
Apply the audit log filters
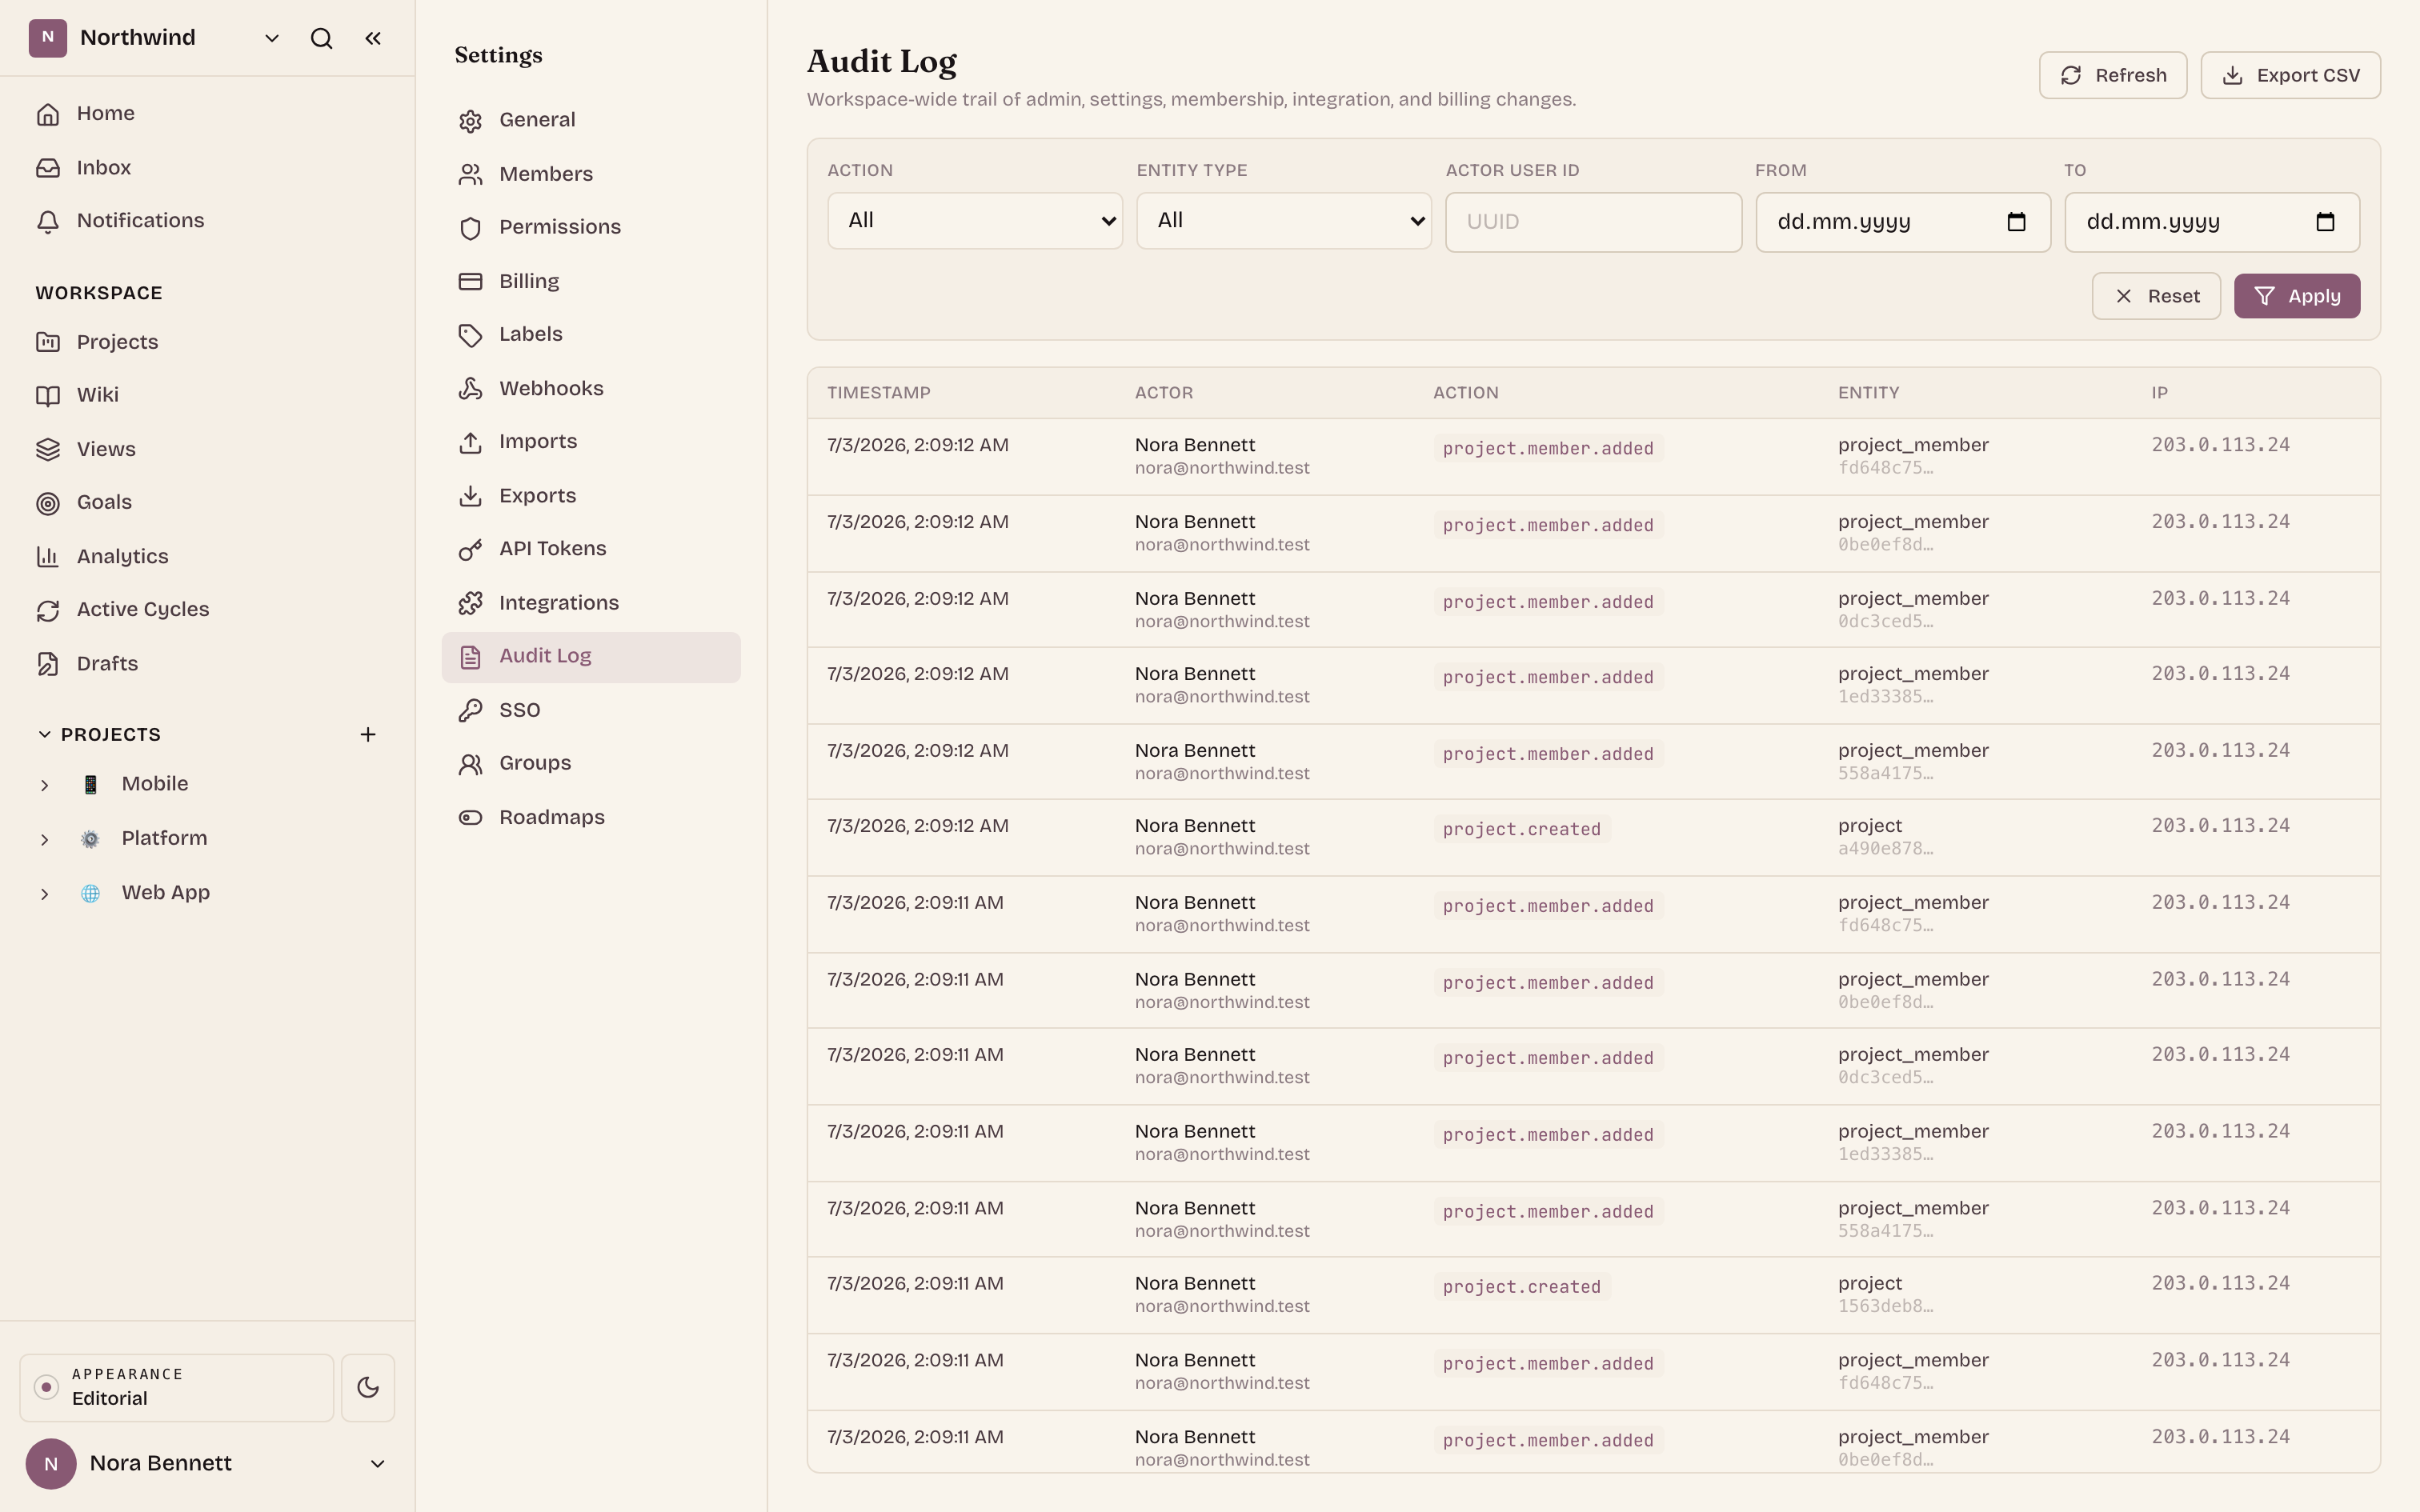tap(2297, 296)
